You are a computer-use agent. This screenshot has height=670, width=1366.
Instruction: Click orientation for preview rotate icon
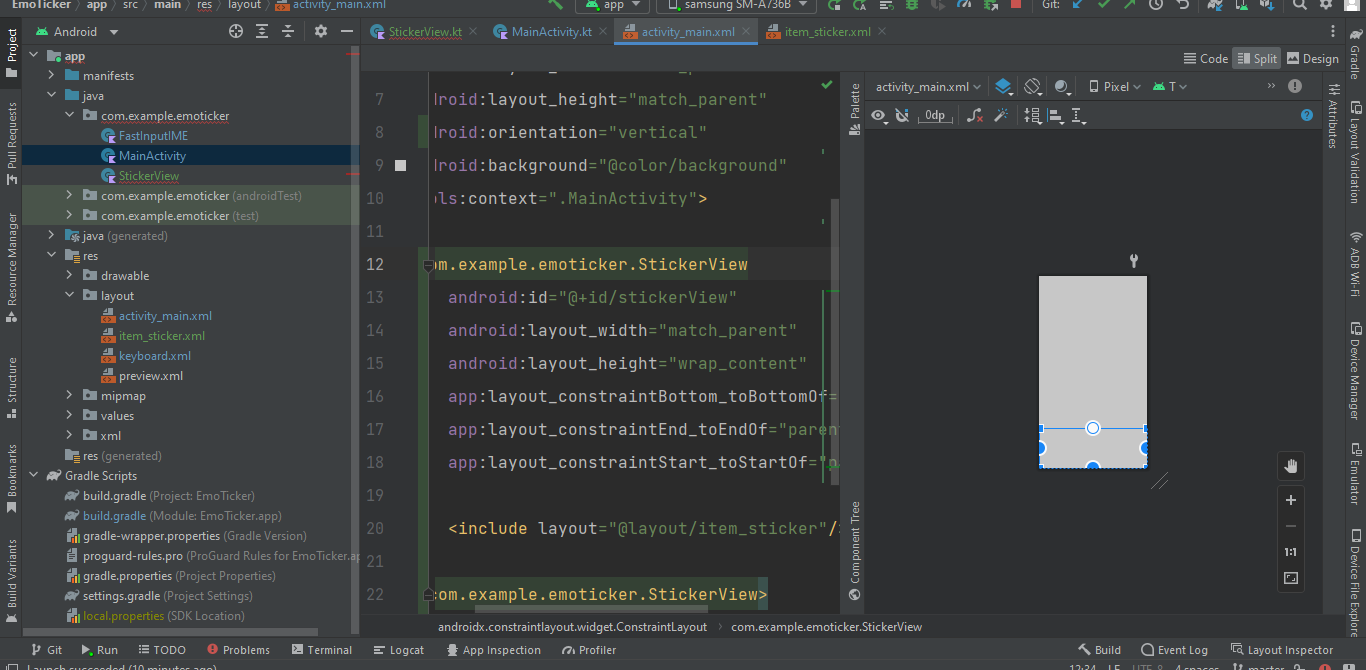(x=1033, y=87)
